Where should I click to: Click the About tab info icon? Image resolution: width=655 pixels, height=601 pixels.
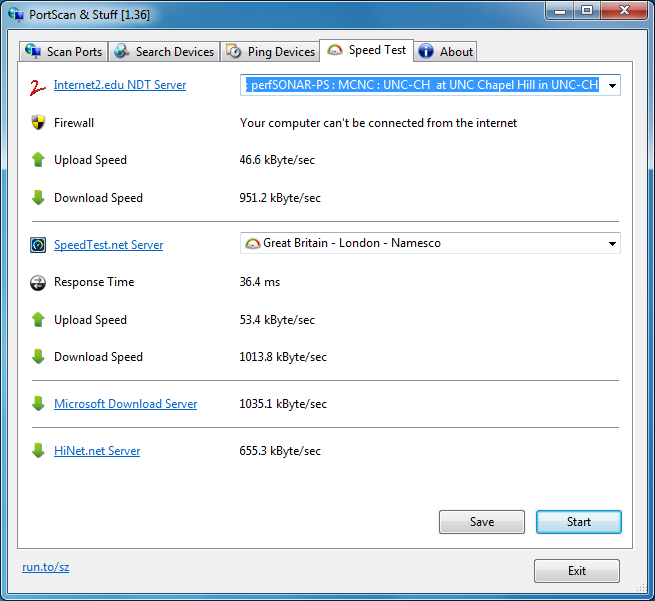[426, 51]
